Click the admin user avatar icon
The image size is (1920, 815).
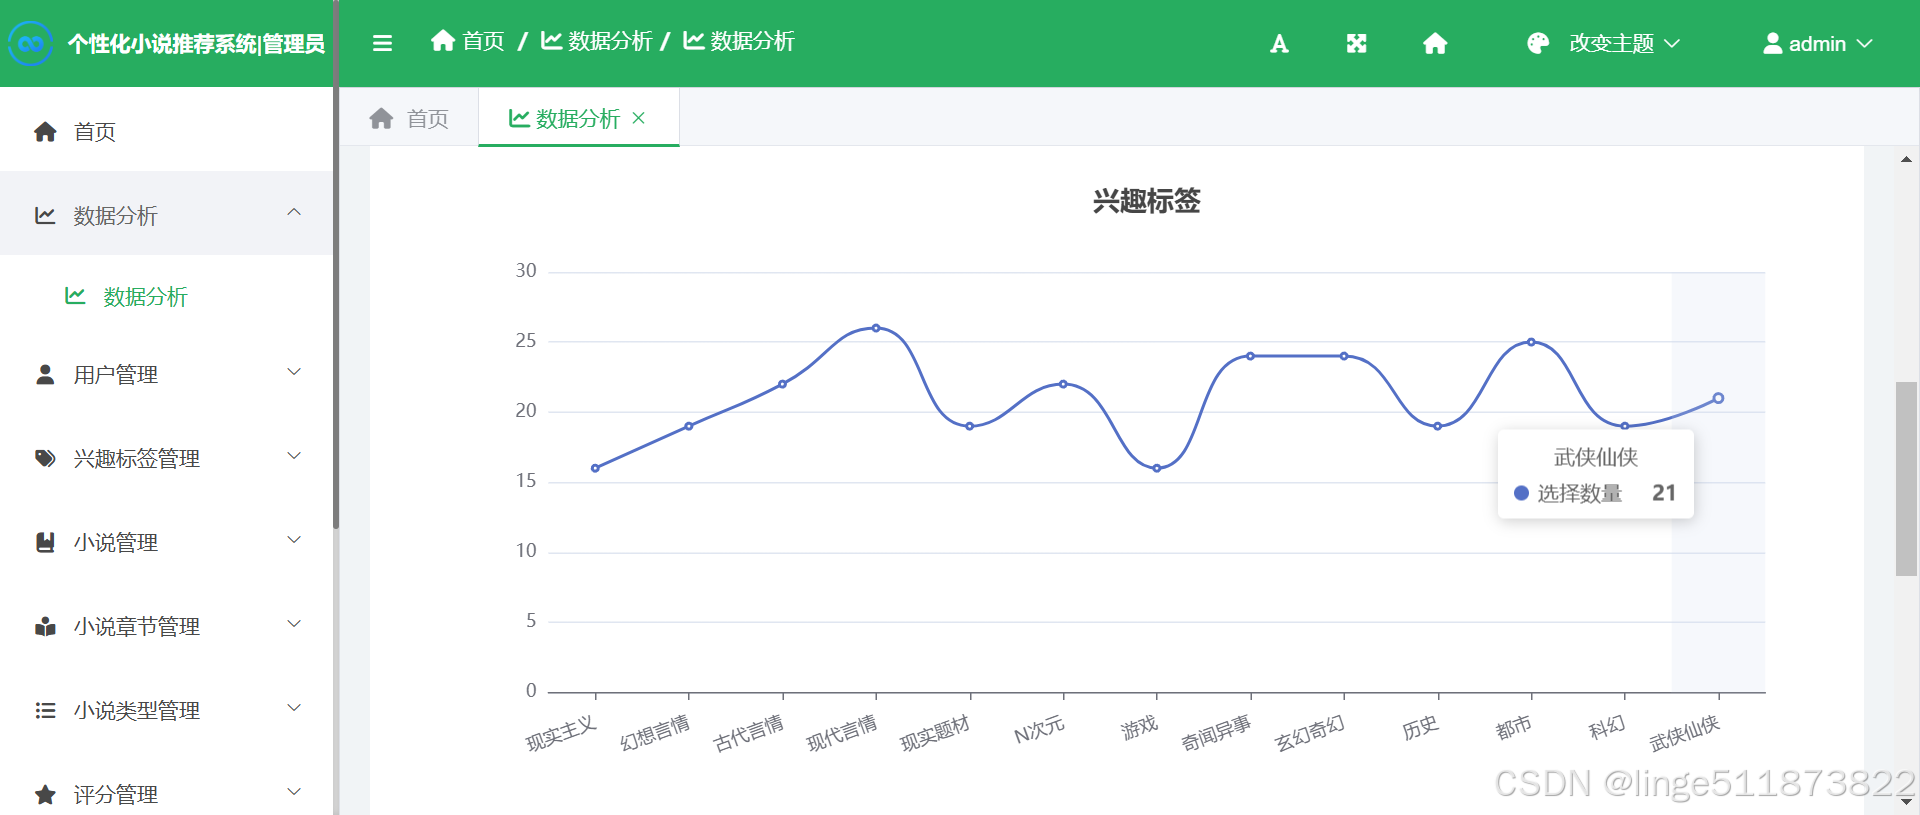1772,43
